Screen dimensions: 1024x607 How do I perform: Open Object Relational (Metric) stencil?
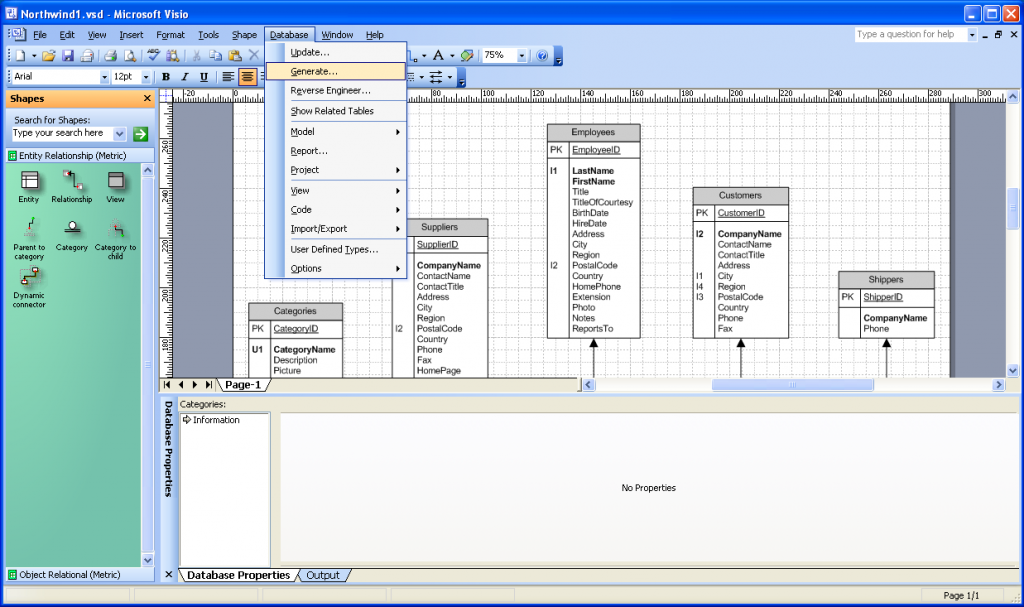click(x=80, y=574)
